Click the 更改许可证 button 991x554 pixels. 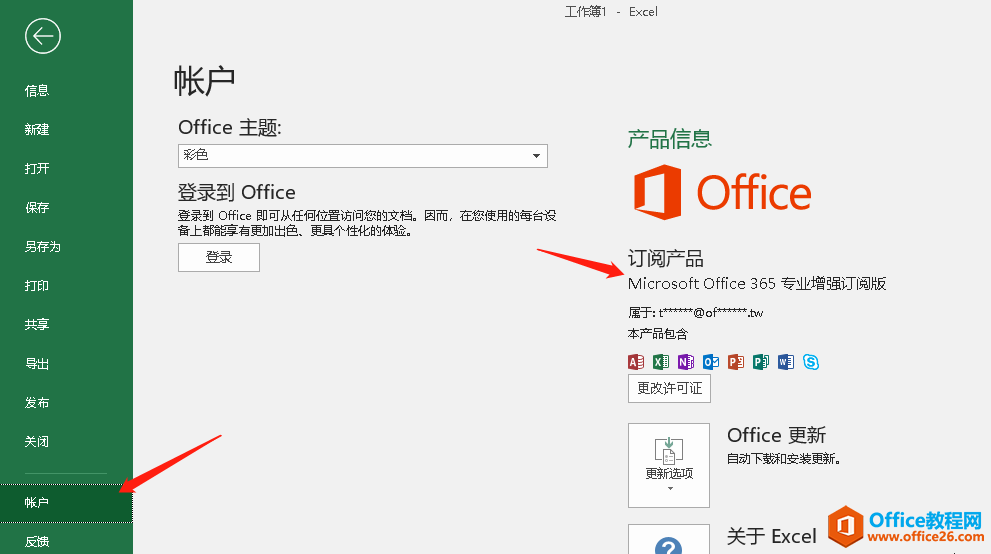[669, 388]
